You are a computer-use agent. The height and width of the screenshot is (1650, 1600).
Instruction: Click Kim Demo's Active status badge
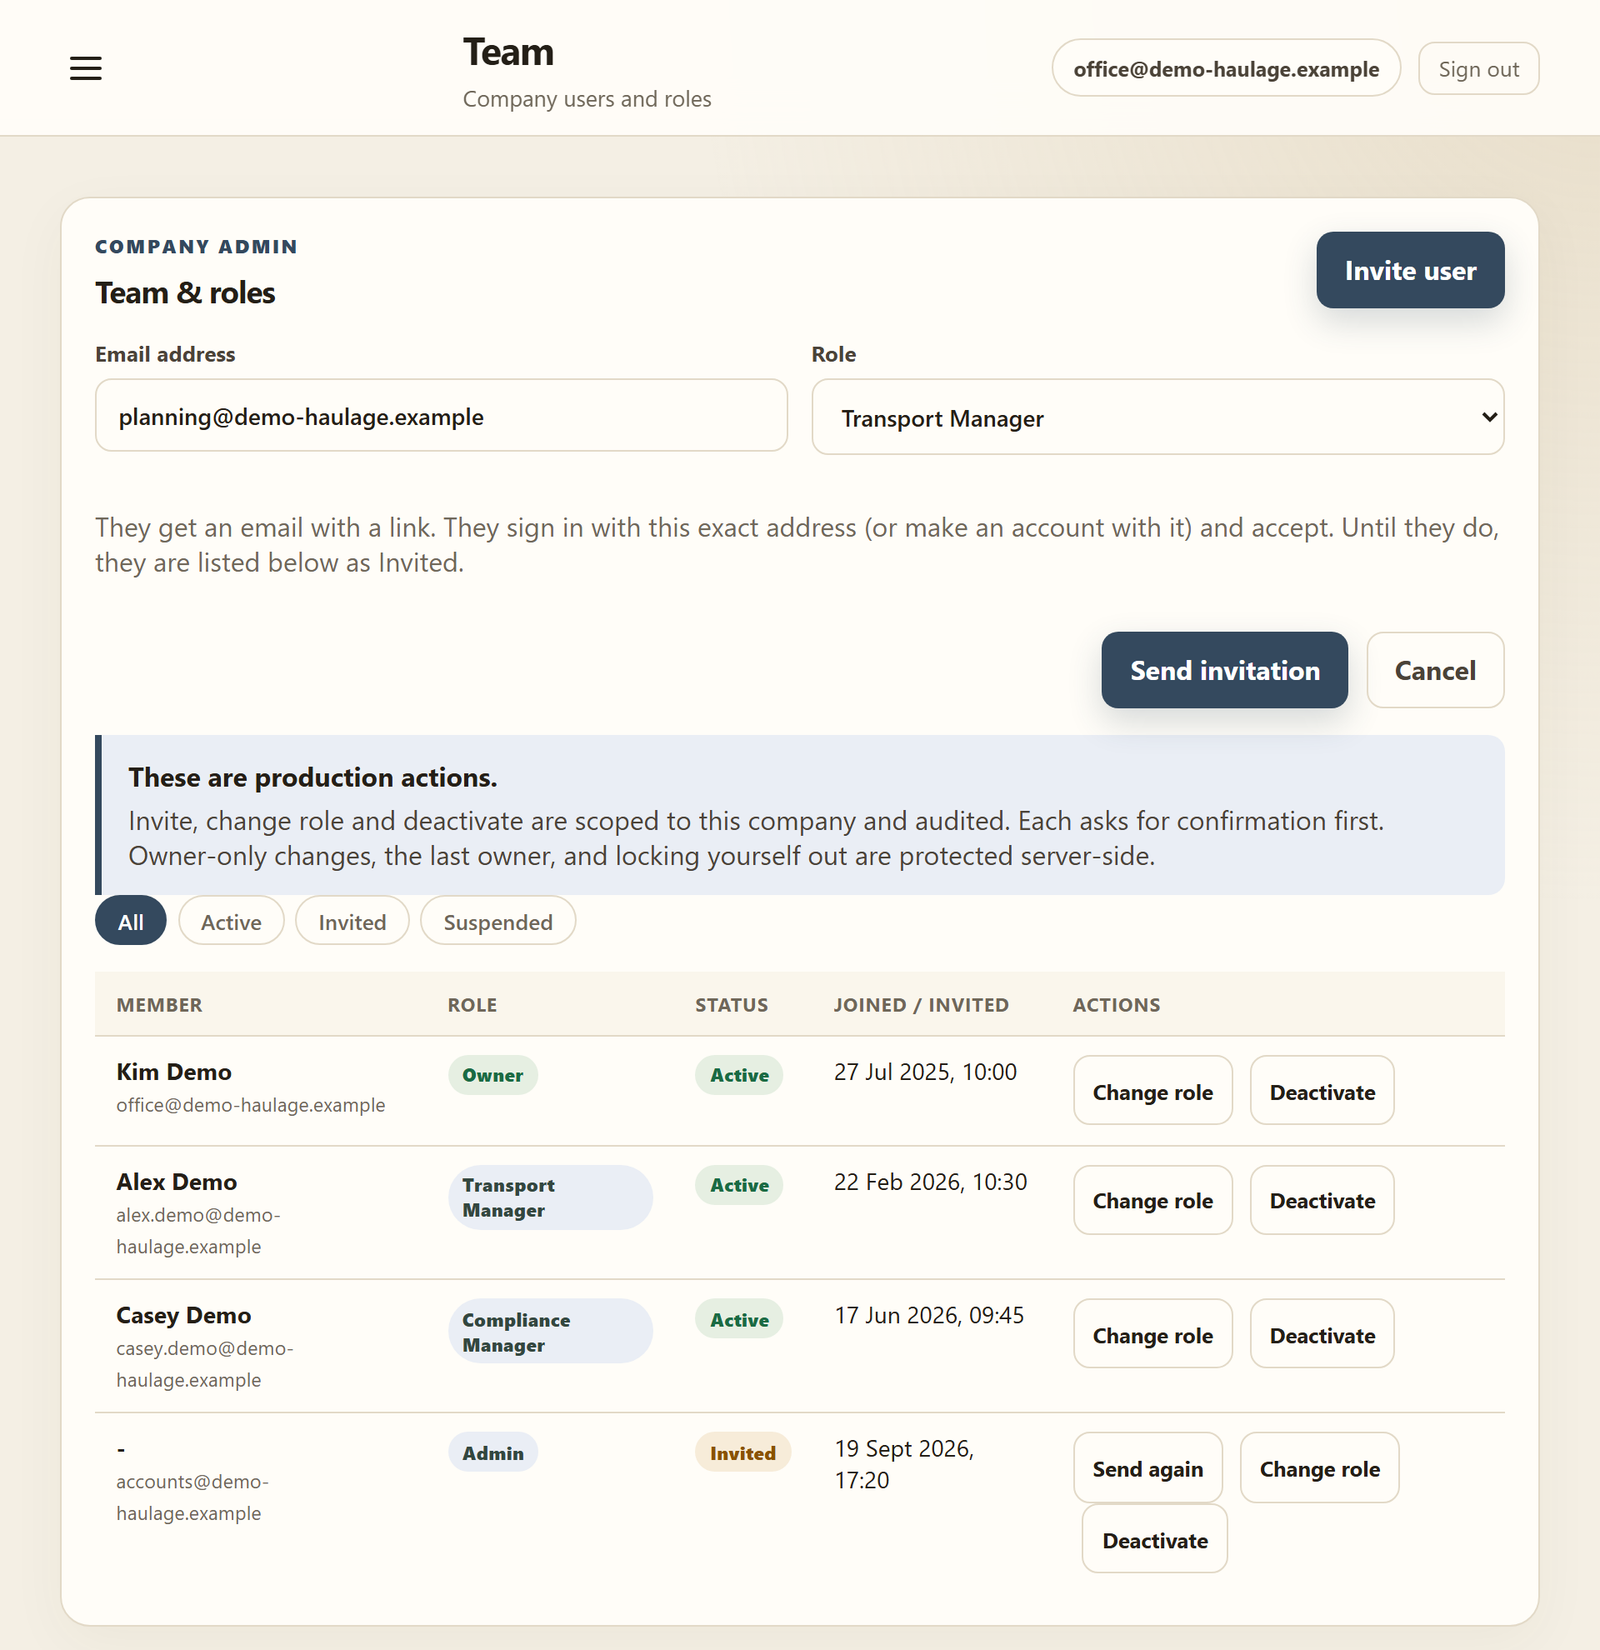[x=739, y=1075]
